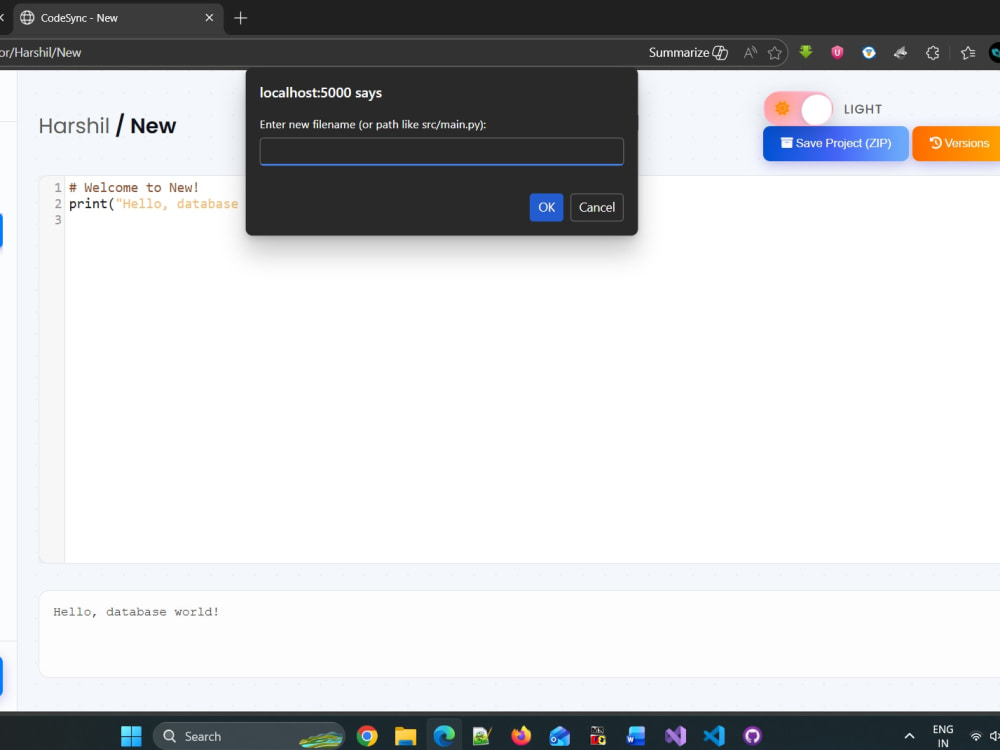Click the Summarize button in address bar
This screenshot has width=1000, height=750.
(x=688, y=53)
